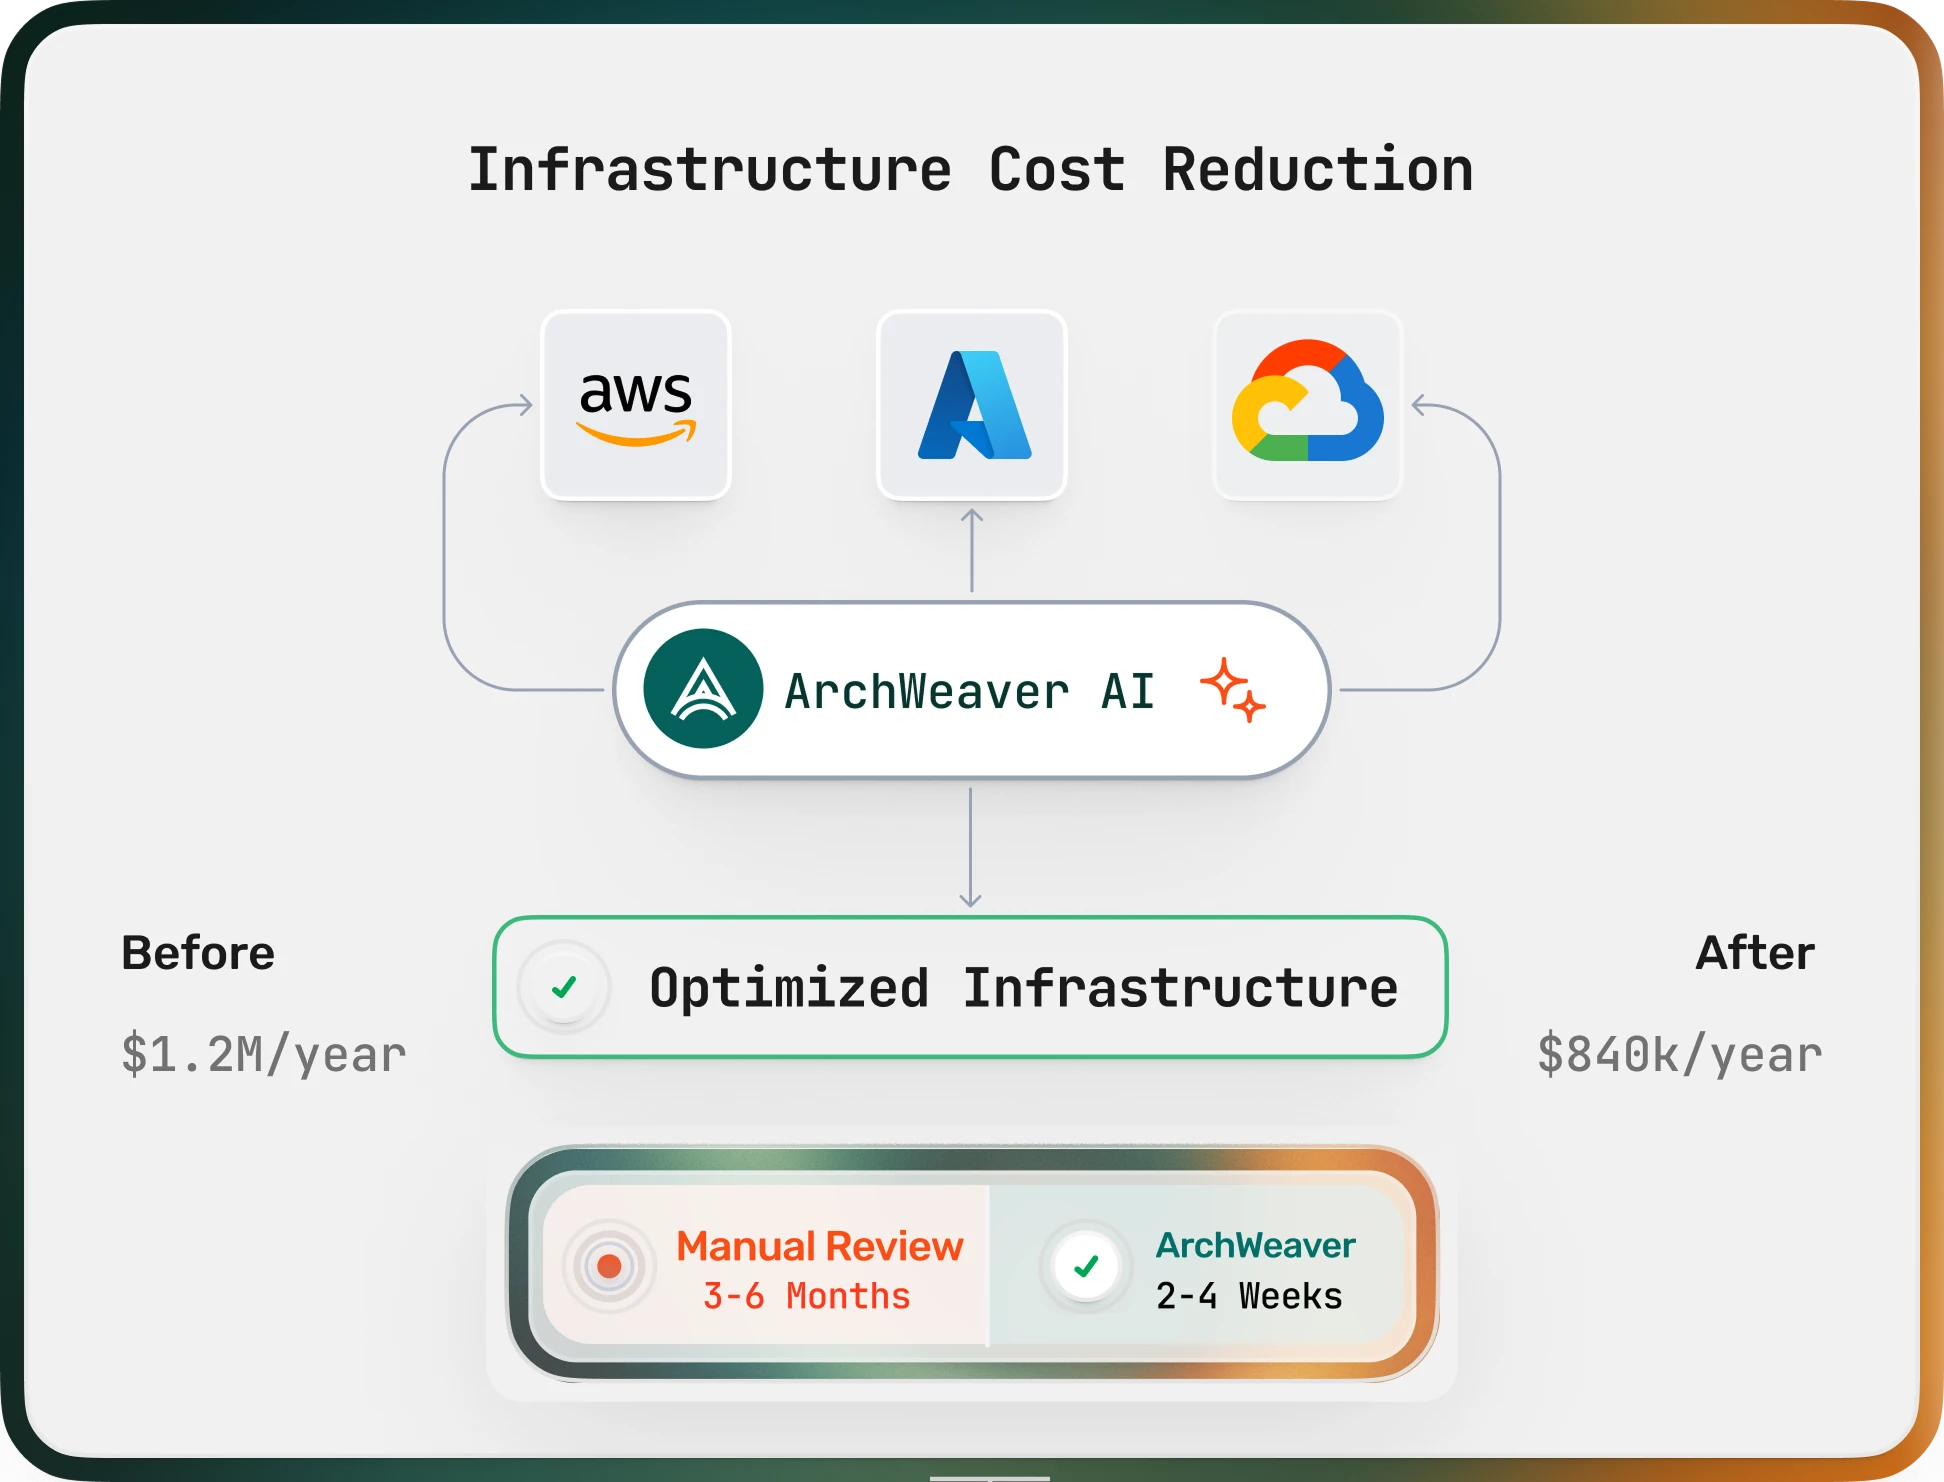Click the $840k/year value
Screen dimensions: 1944x1482
[x=1680, y=1055]
